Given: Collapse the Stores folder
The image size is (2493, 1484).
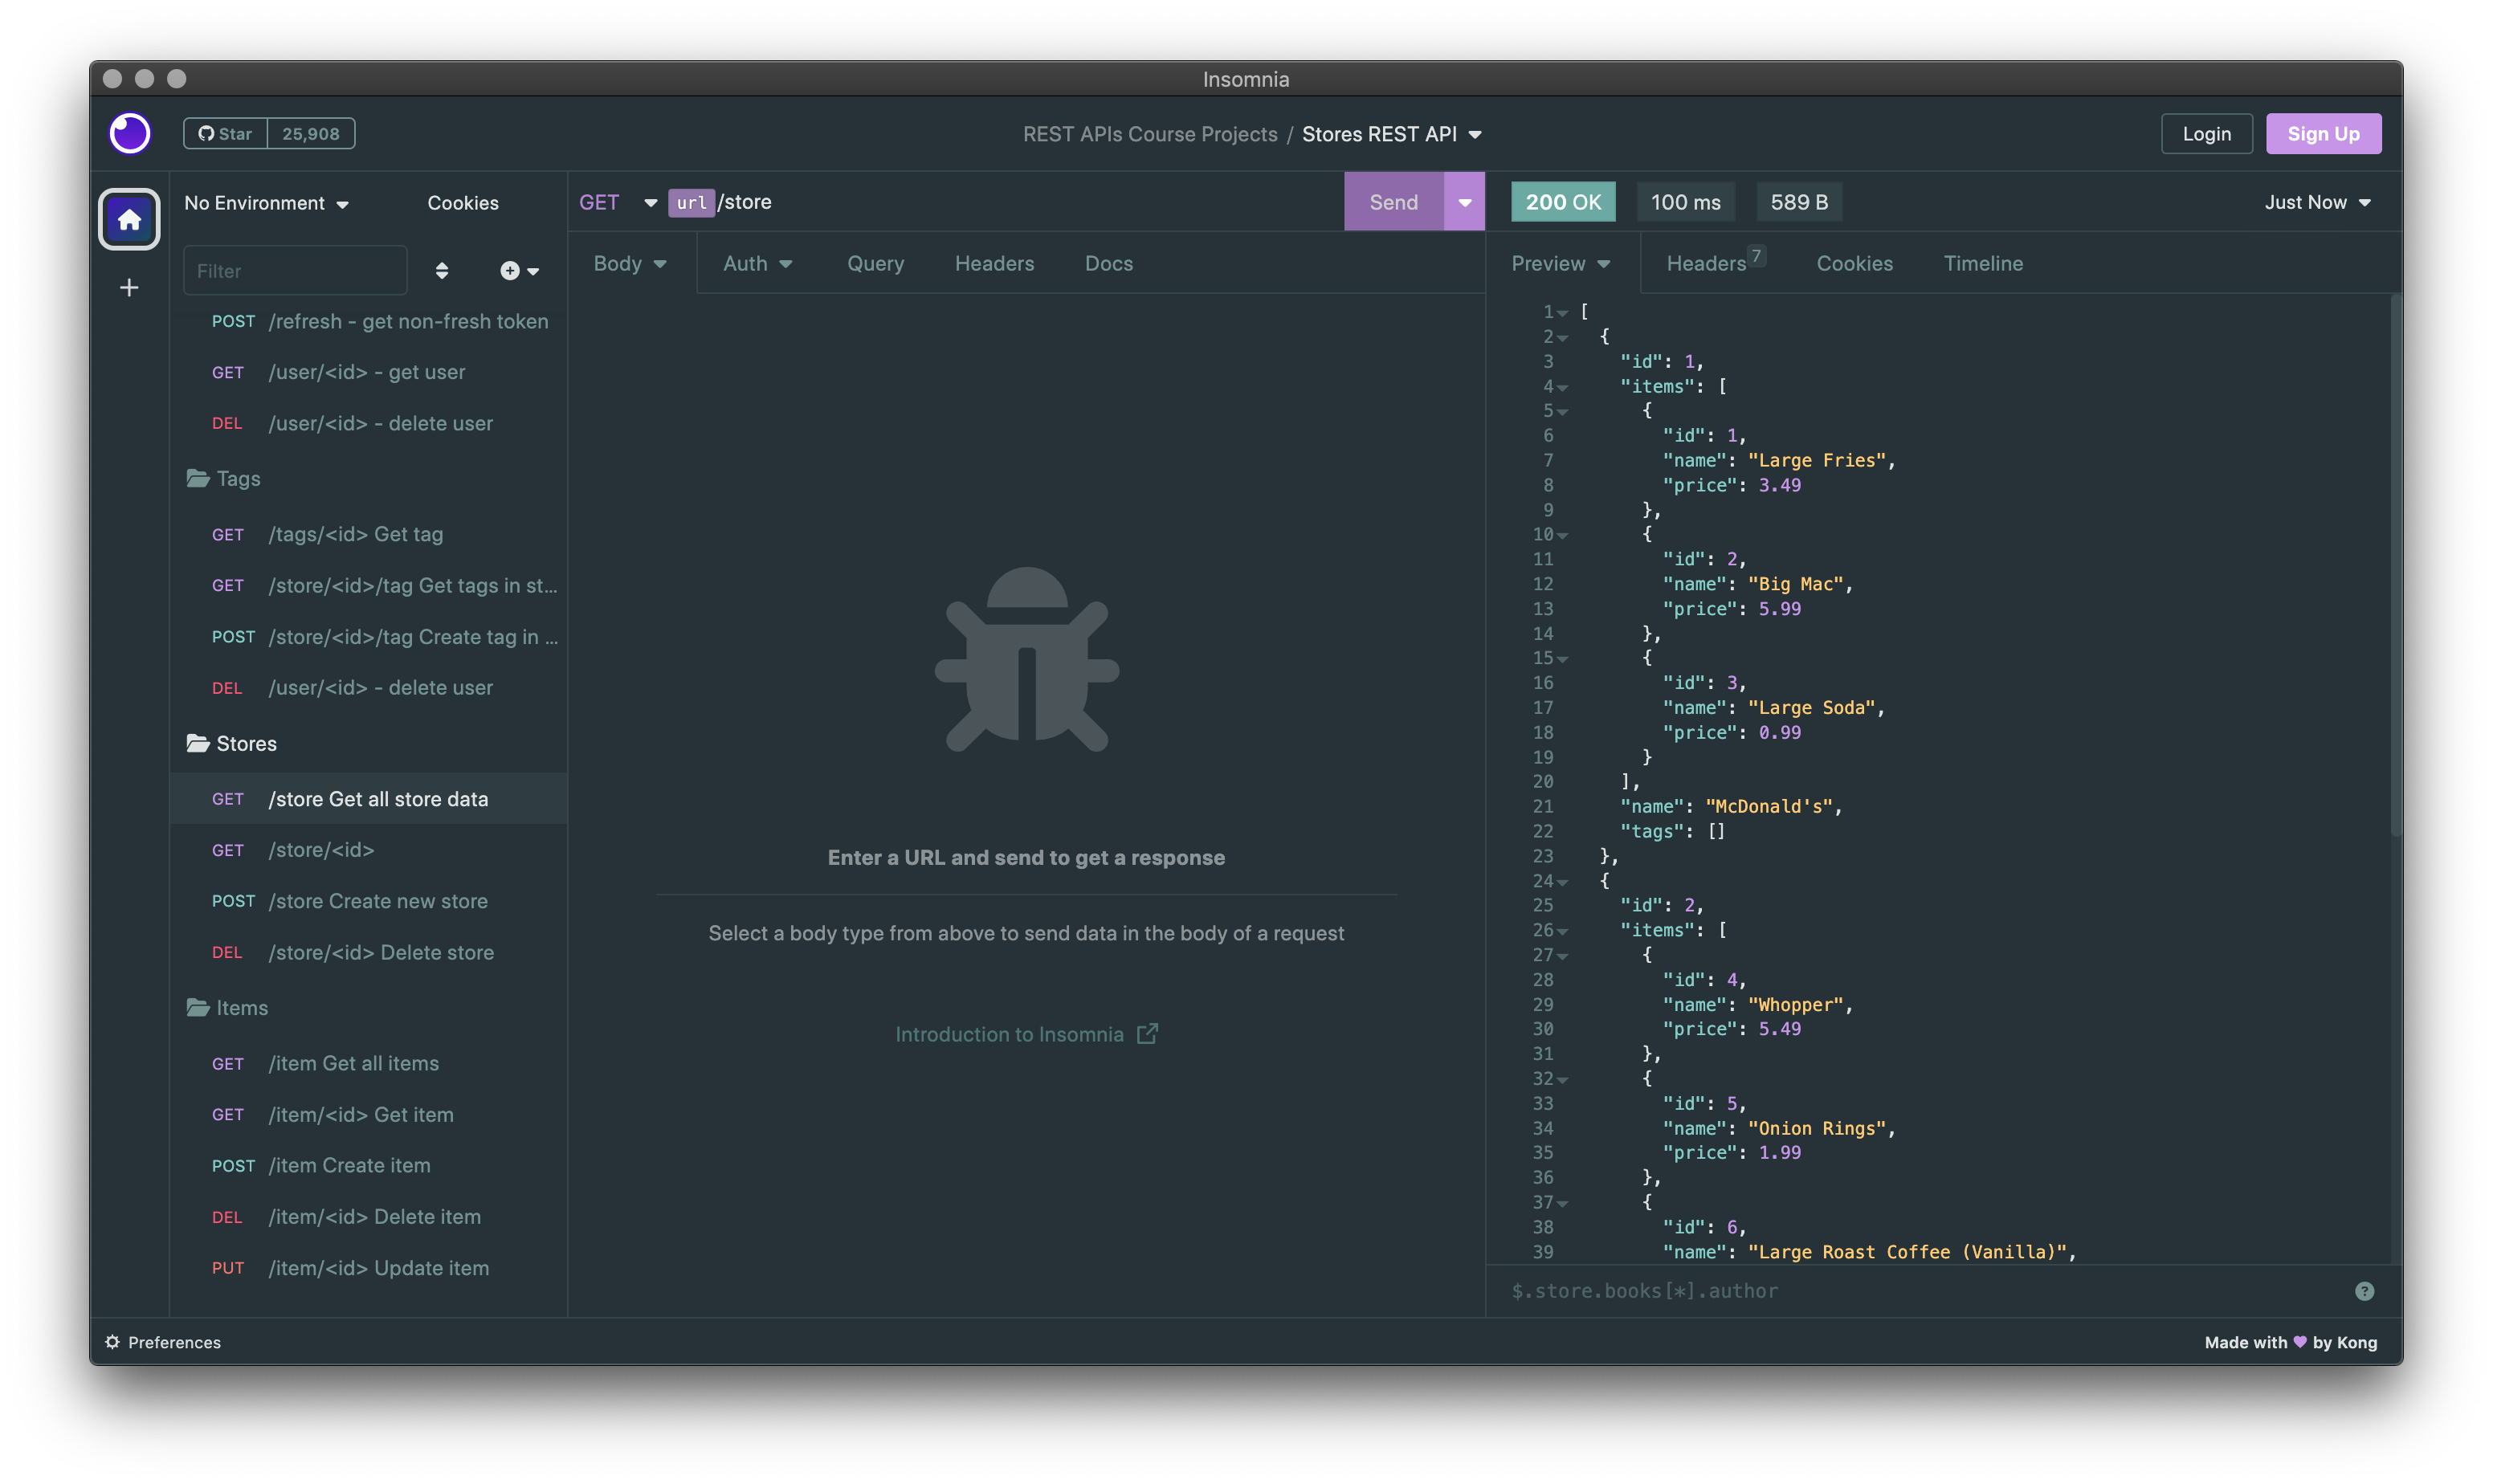Looking at the screenshot, I should (232, 743).
